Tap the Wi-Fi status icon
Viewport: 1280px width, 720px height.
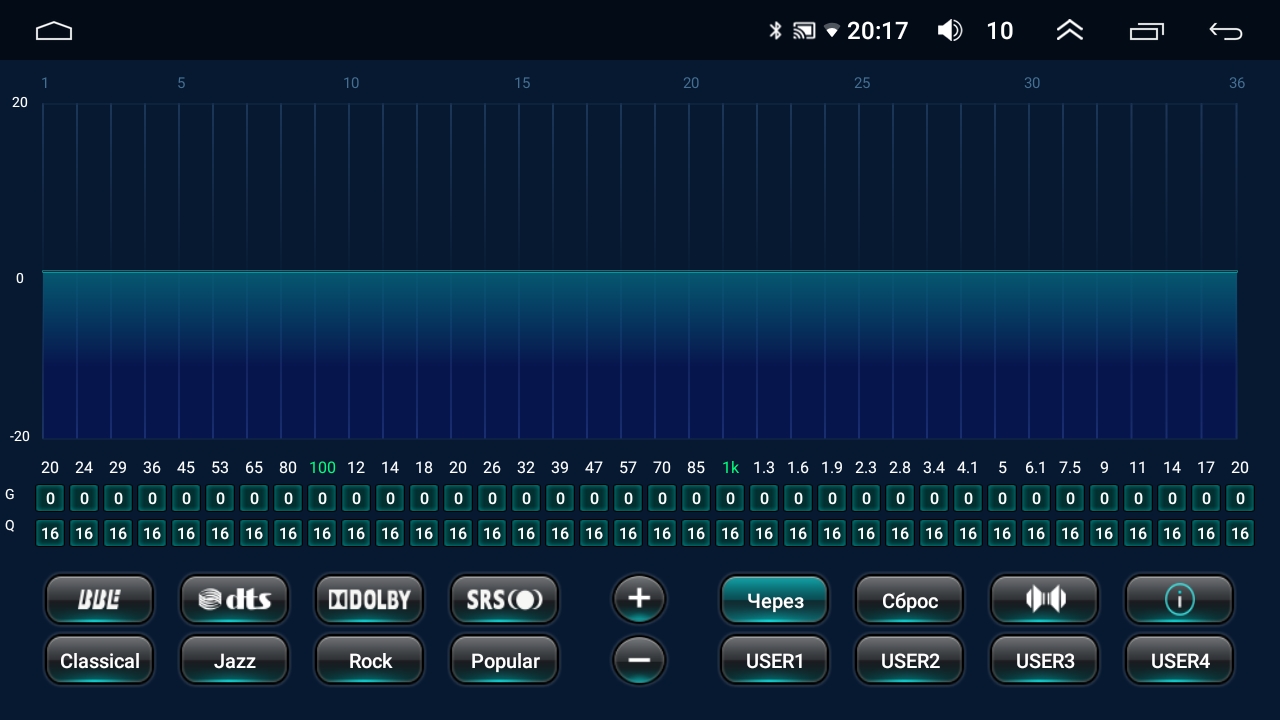coord(832,31)
